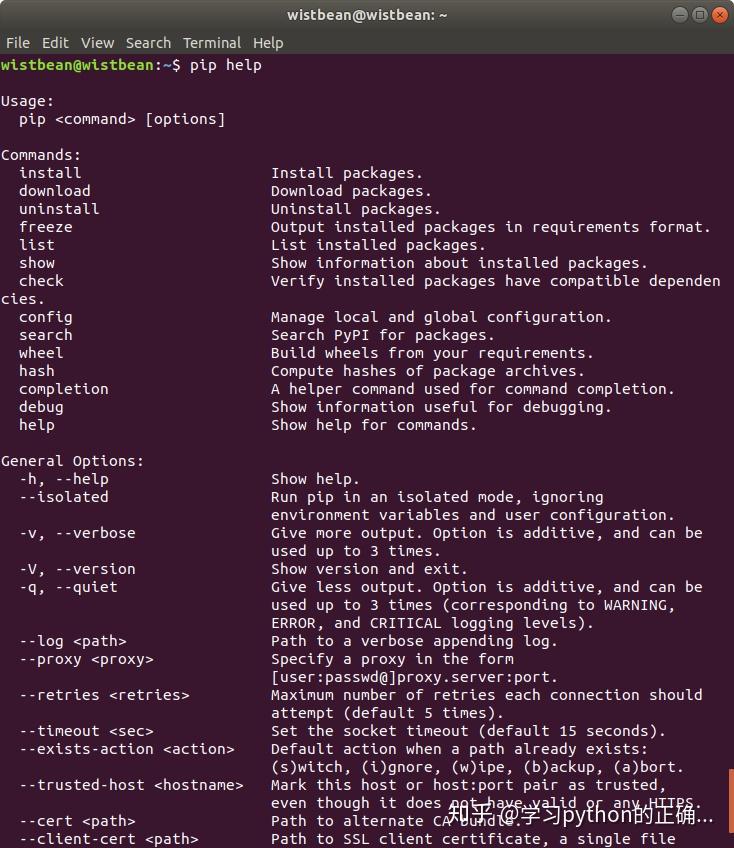Click the orange terminal scrollbar thumb
This screenshot has height=848, width=734.
tap(730, 800)
